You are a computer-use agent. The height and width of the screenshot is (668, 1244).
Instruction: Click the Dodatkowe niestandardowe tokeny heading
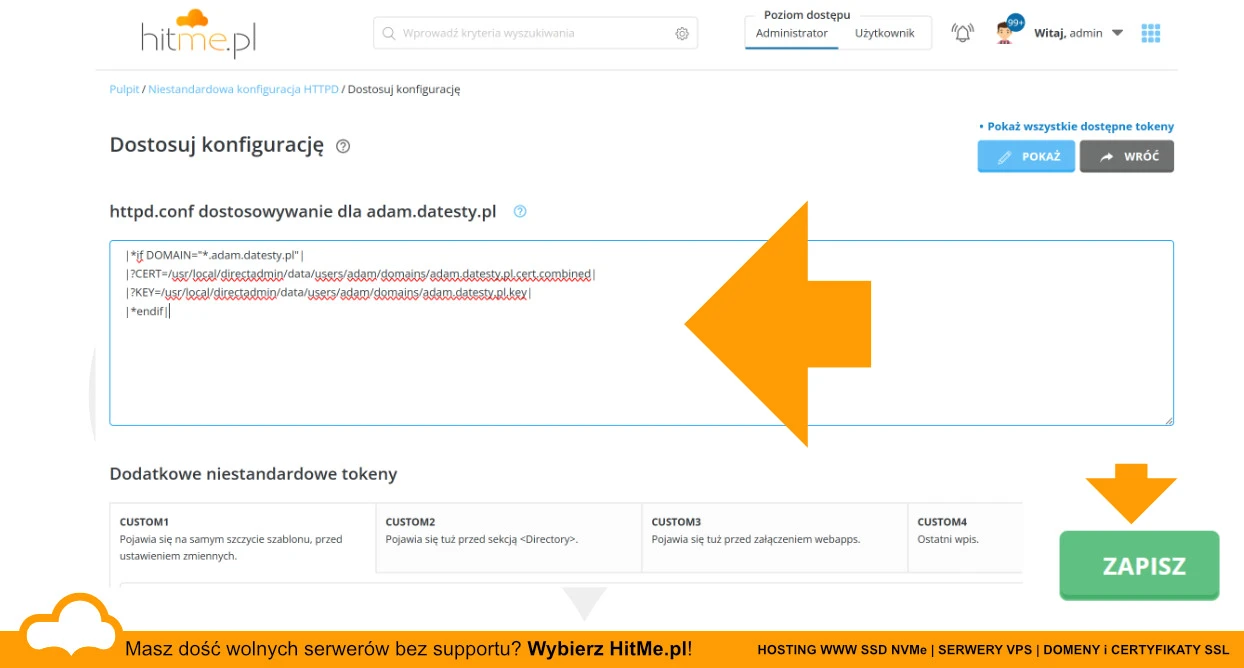point(253,474)
